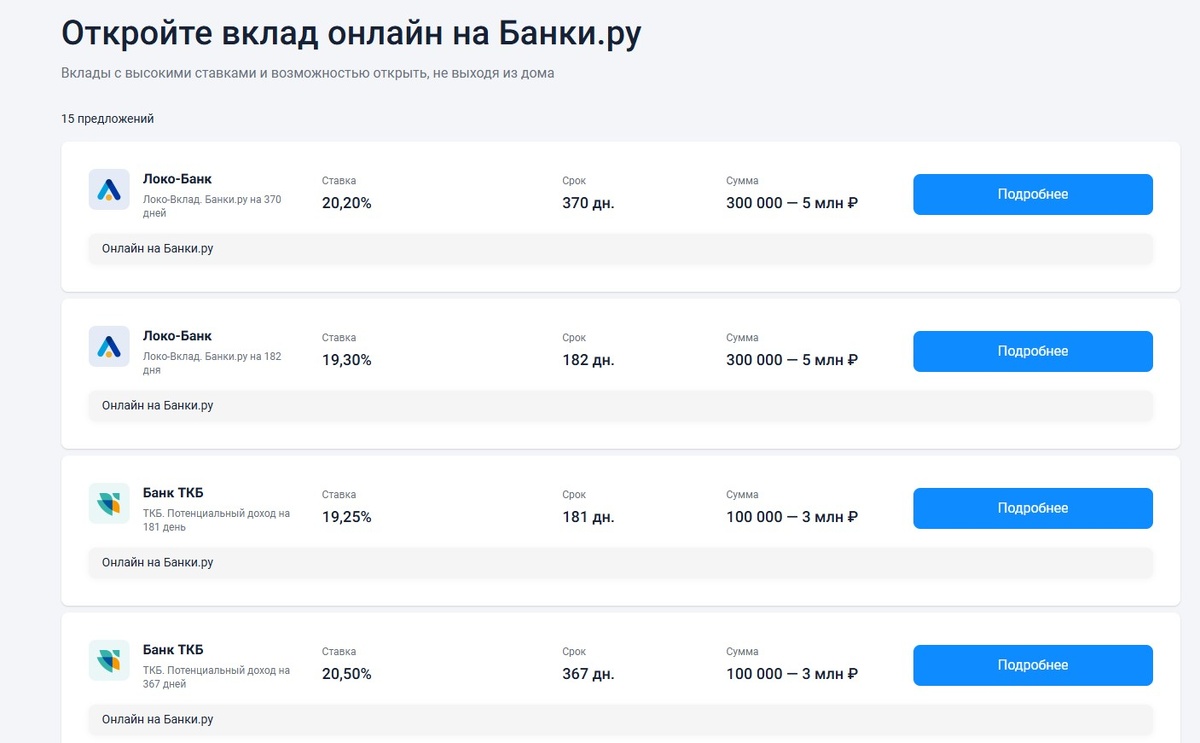Click Банк ТКБ logo on the 367-day offer
The width and height of the screenshot is (1200, 743).
109,660
